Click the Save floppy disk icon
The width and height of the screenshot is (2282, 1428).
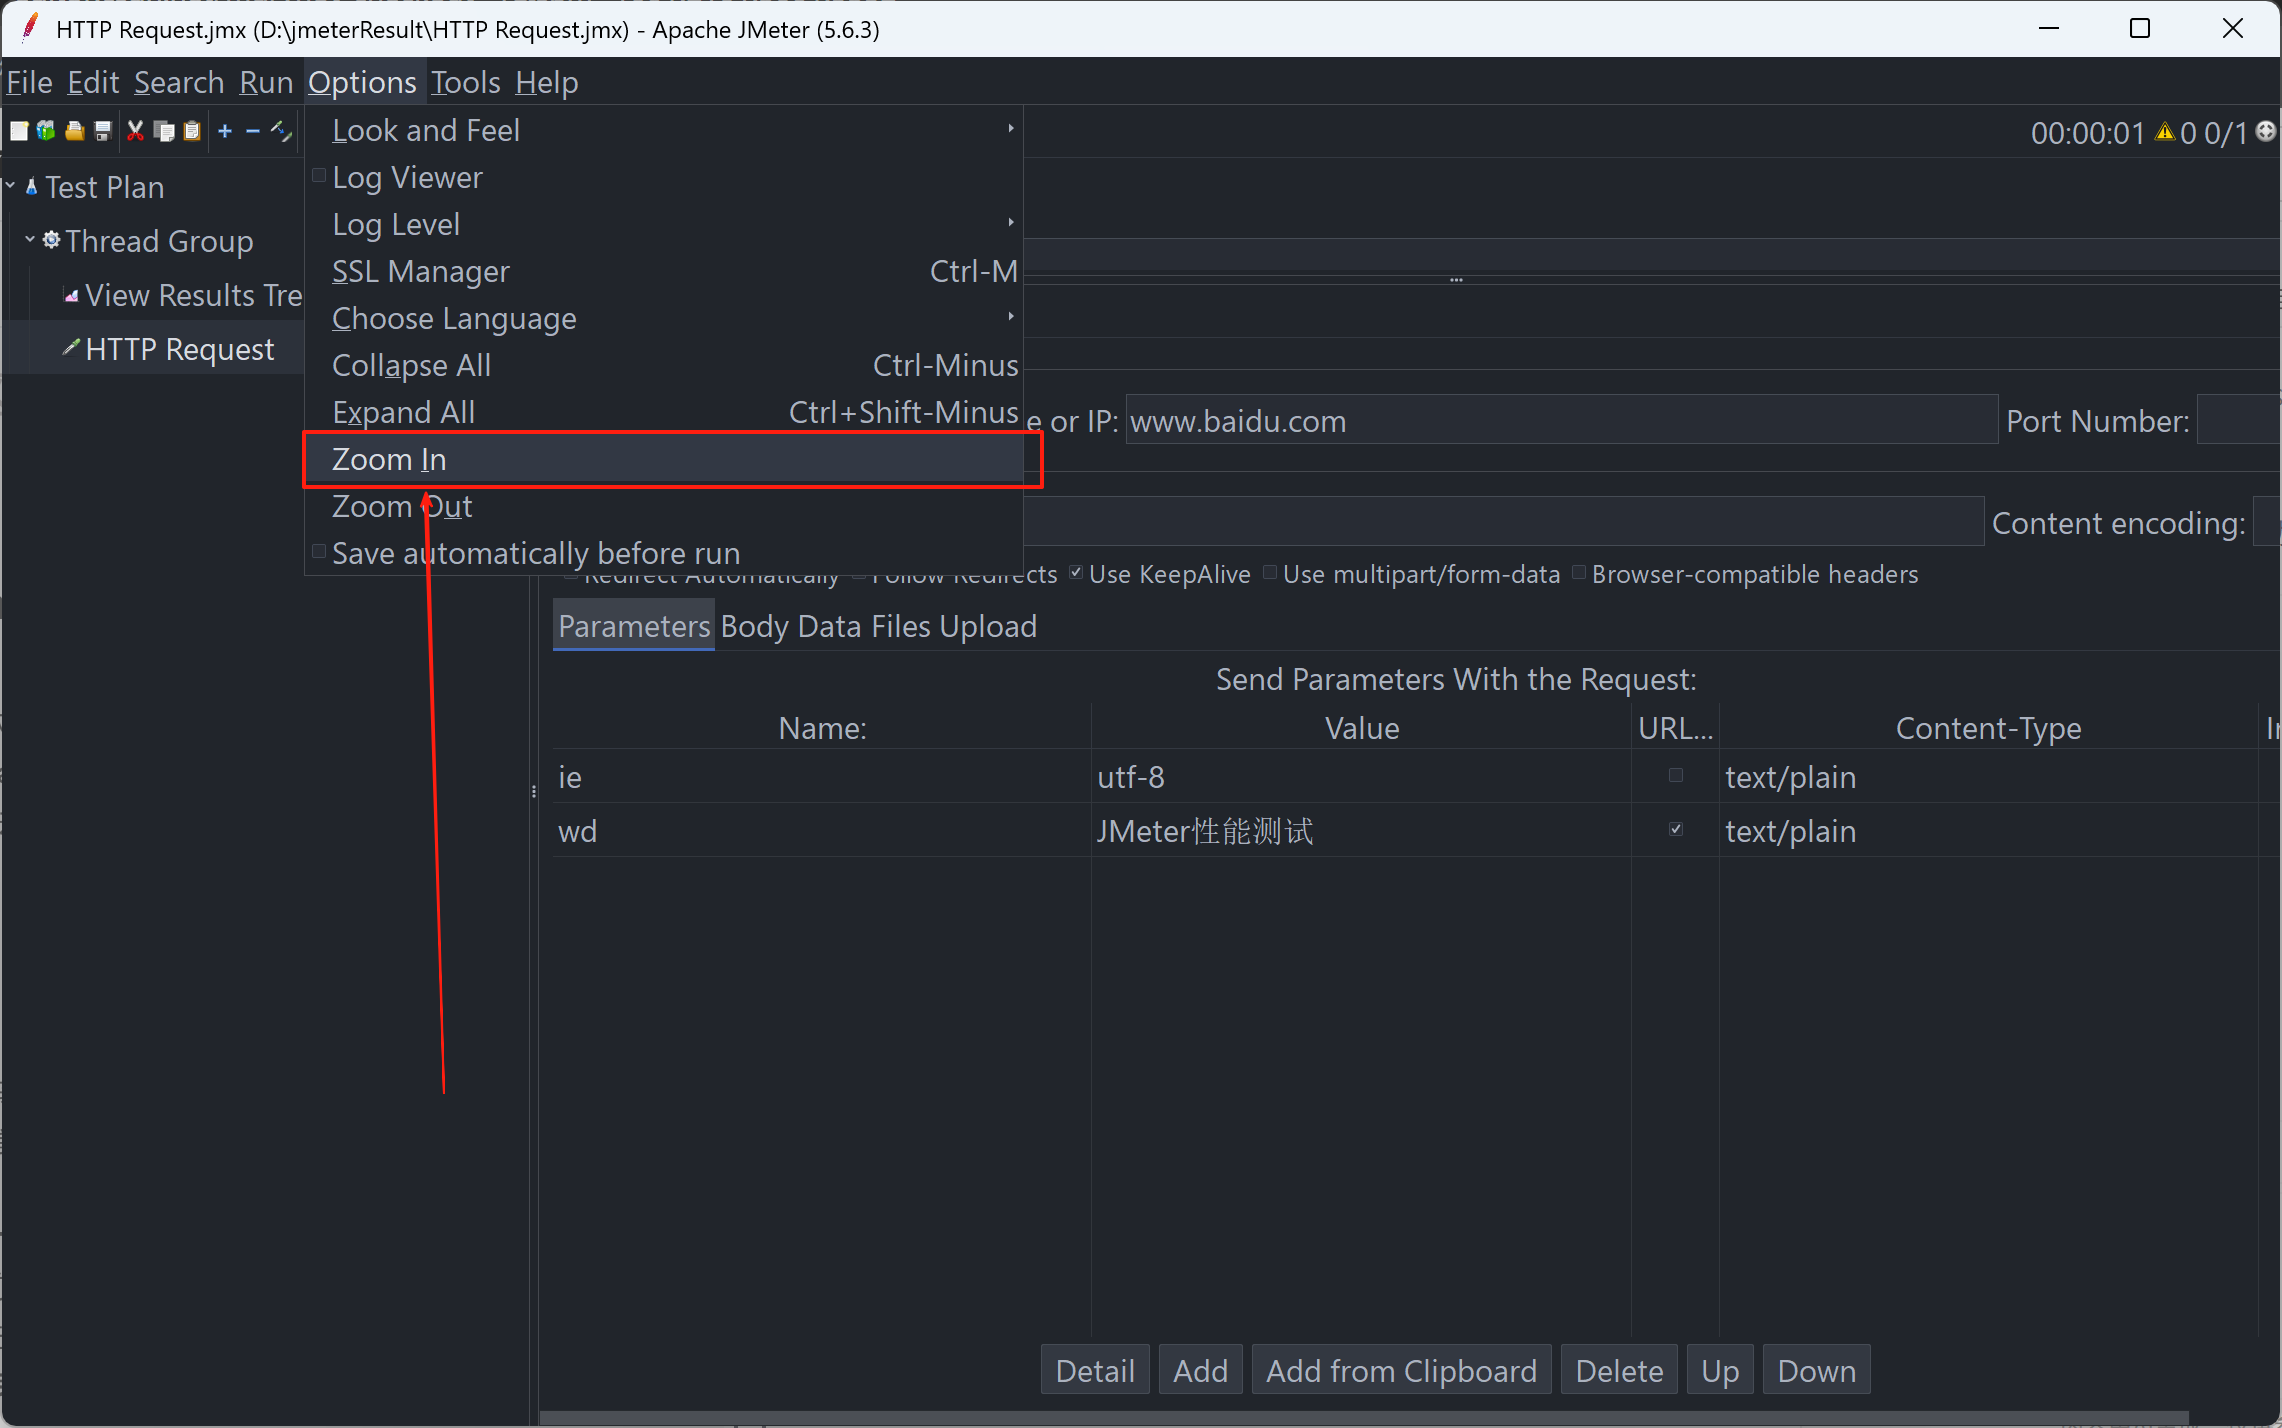pyautogui.click(x=103, y=131)
